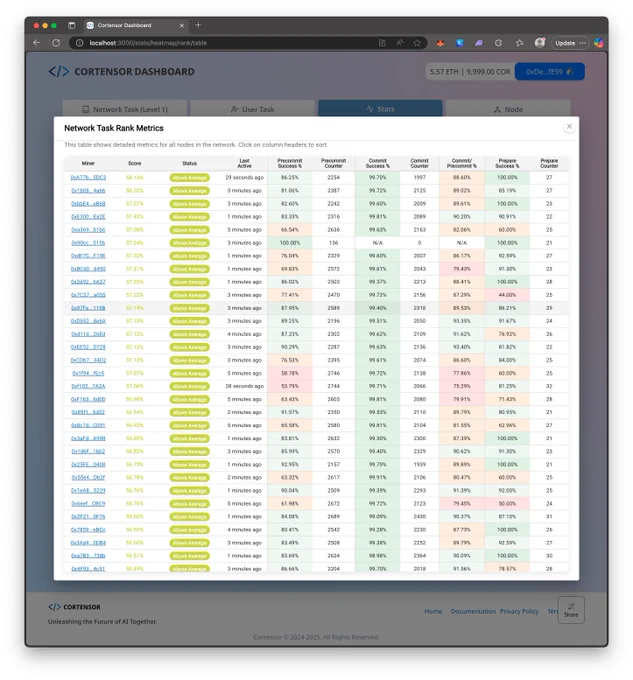The height and width of the screenshot is (680, 633).
Task: Switch to the User Task tab
Action: tap(252, 109)
